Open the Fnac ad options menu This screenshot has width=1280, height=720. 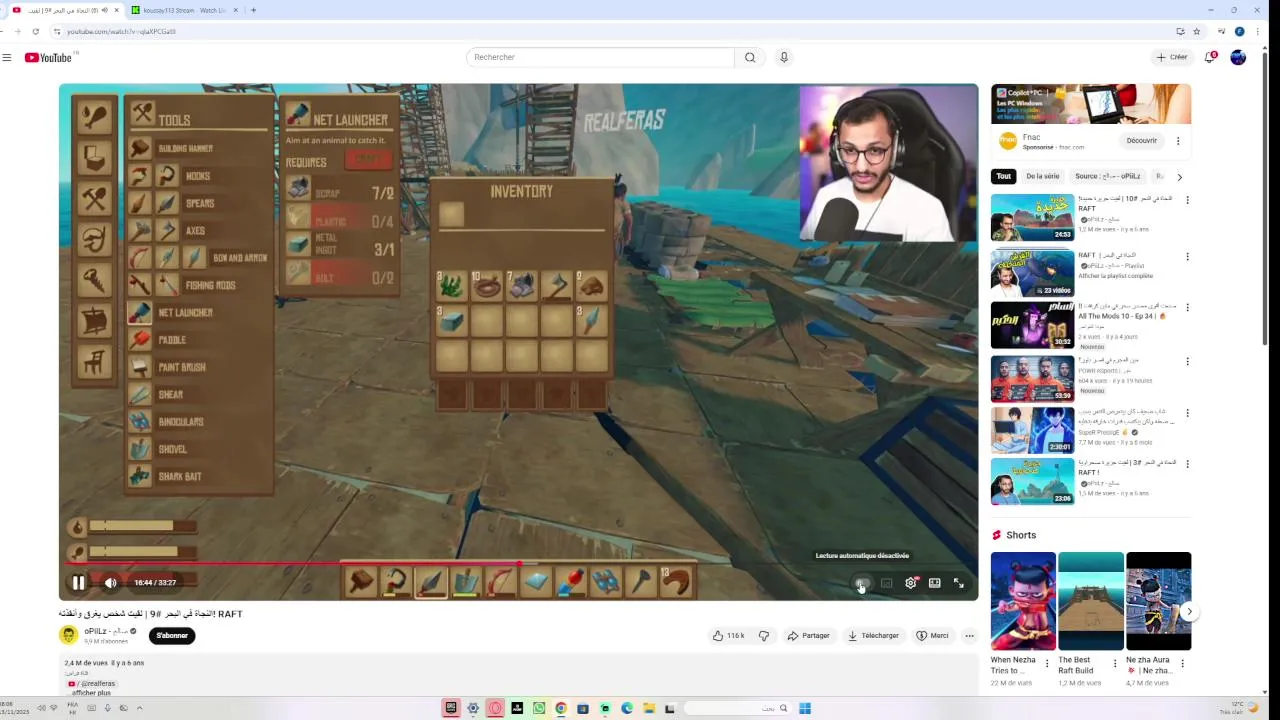pos(1178,141)
